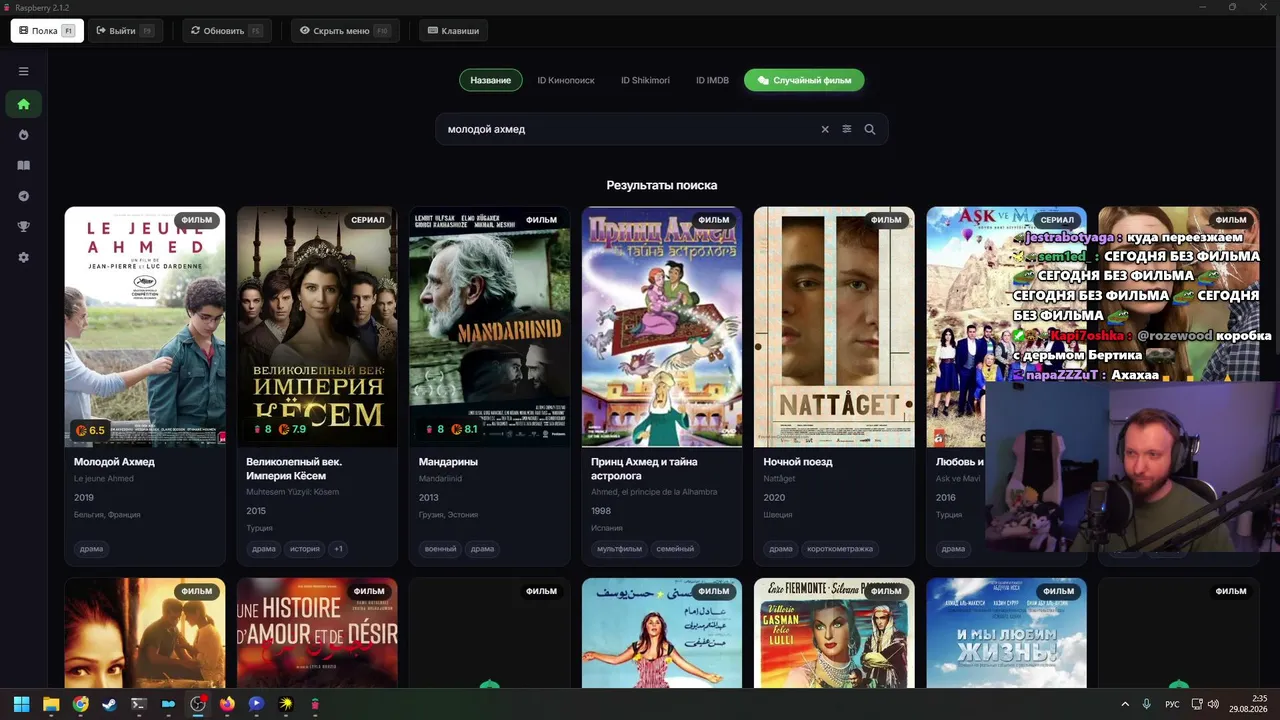Open Google Chrome from the taskbar
The width and height of the screenshot is (1280, 720).
pyautogui.click(x=80, y=704)
